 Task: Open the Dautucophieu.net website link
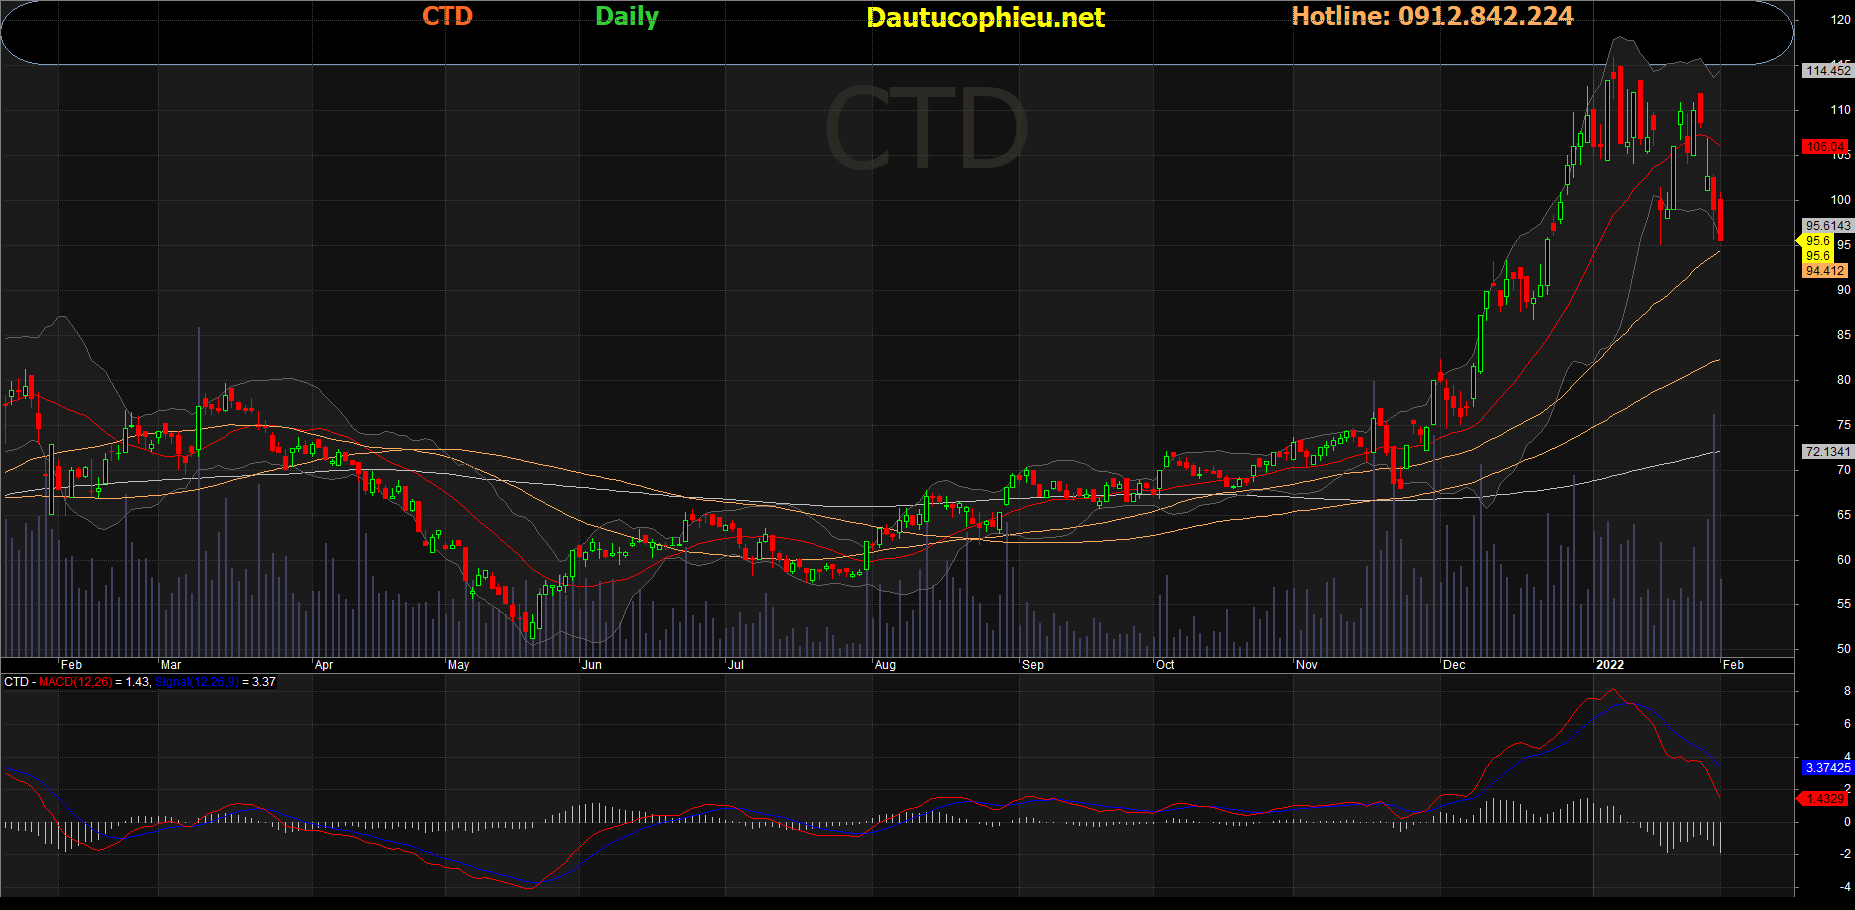coord(985,18)
